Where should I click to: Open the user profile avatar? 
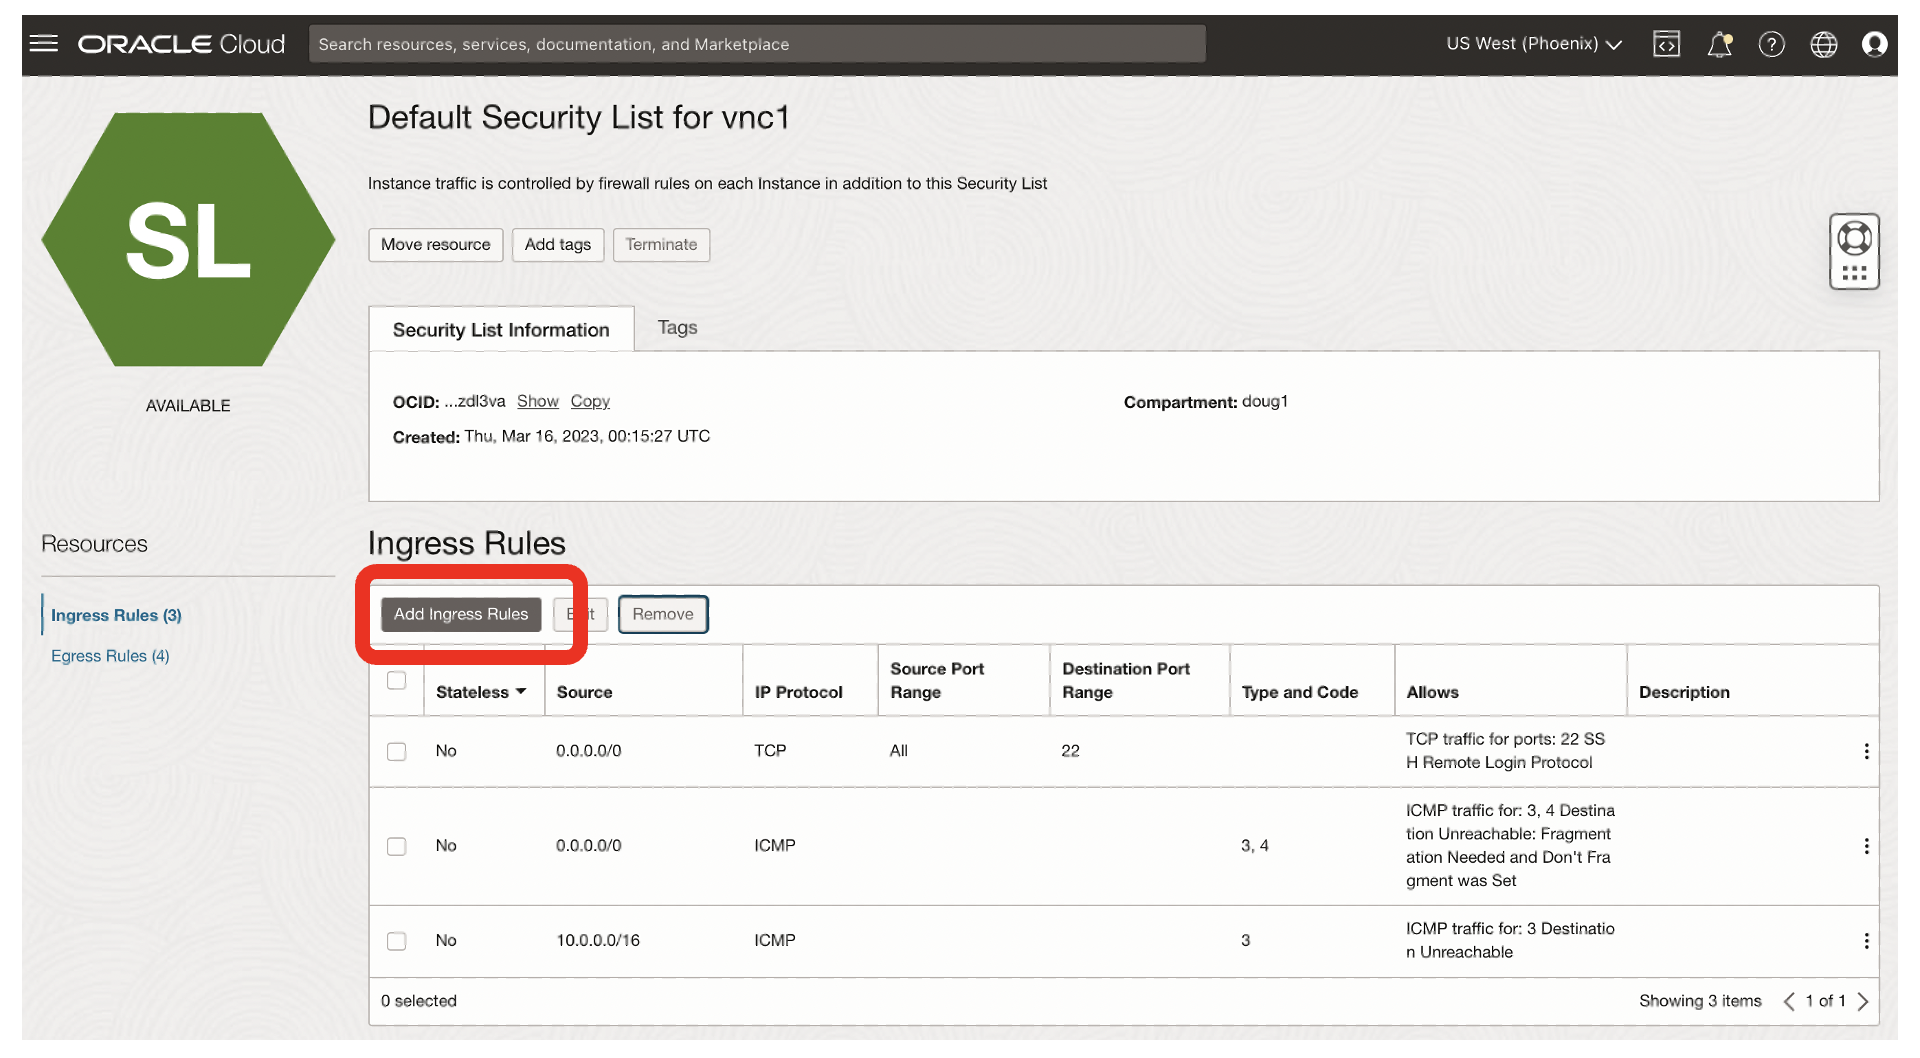tap(1875, 44)
